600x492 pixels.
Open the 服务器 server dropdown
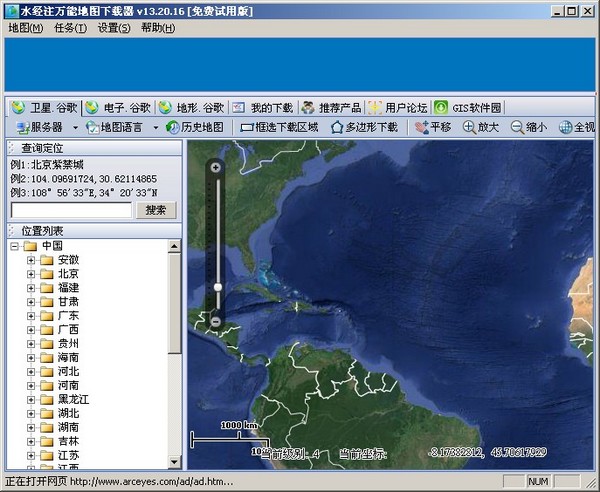(x=41, y=127)
